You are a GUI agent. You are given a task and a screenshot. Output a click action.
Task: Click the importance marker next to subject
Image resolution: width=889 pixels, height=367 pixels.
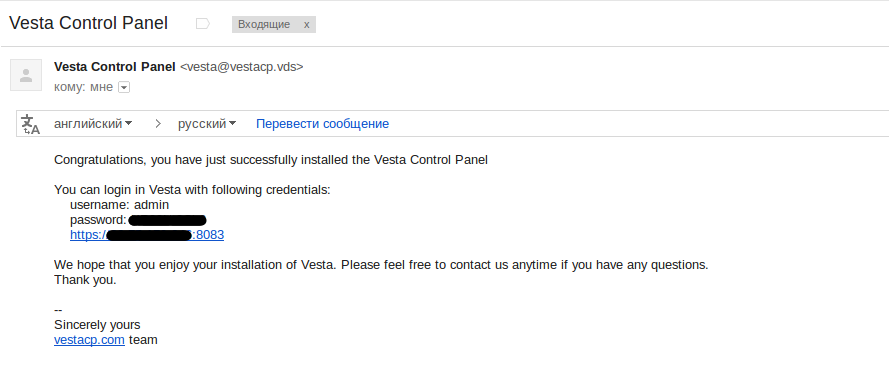tap(202, 24)
